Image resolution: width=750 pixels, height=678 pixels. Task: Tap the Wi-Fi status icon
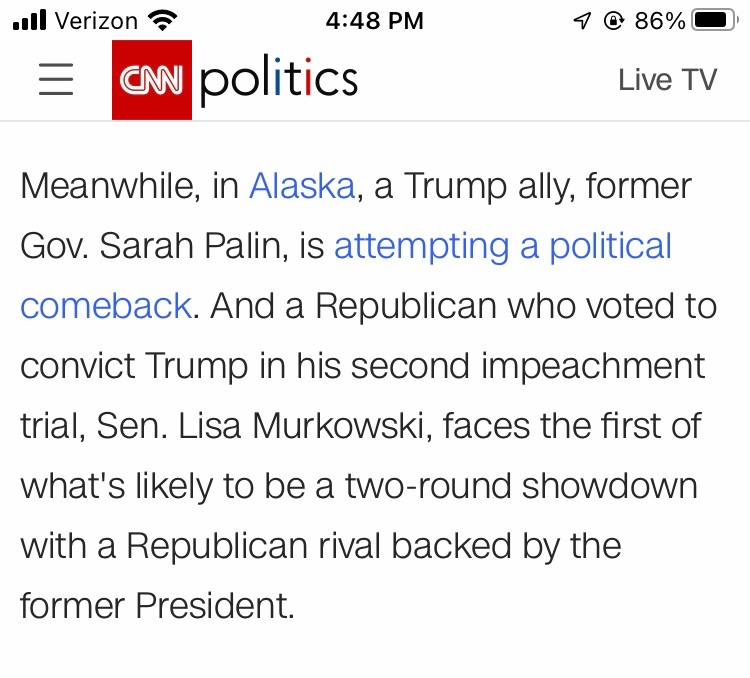(160, 20)
